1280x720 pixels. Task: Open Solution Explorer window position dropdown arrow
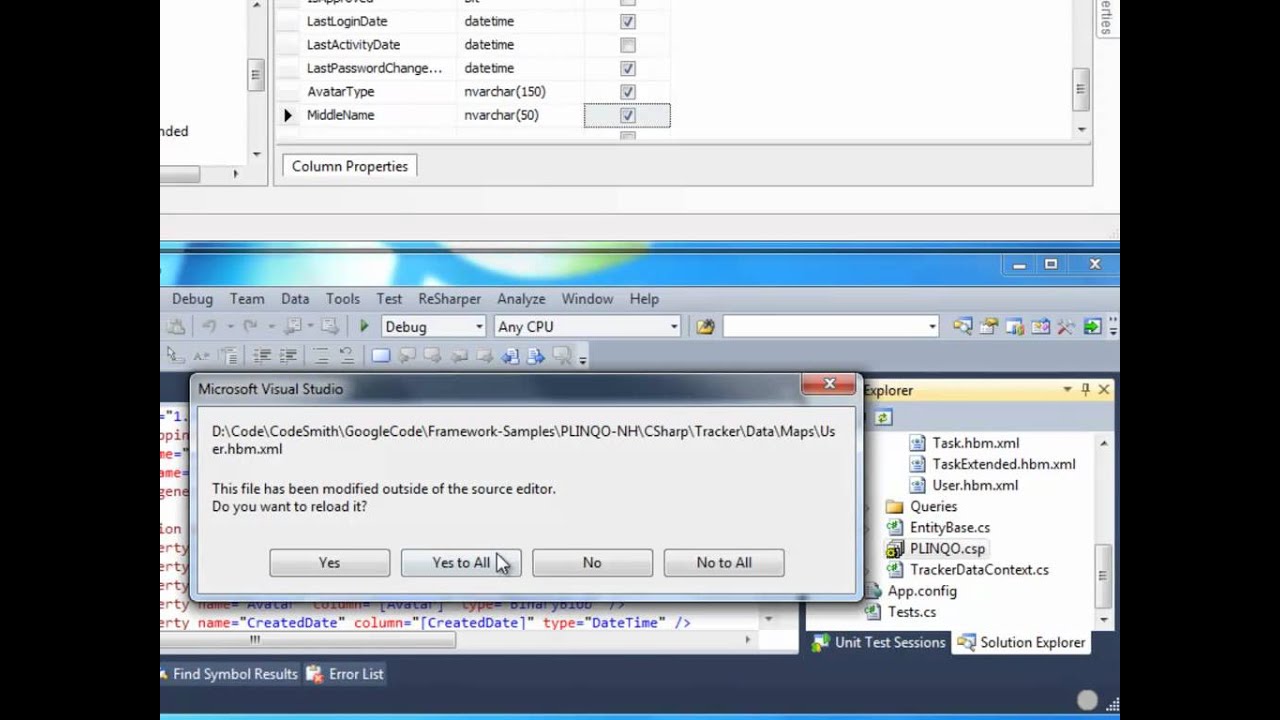tap(1067, 389)
